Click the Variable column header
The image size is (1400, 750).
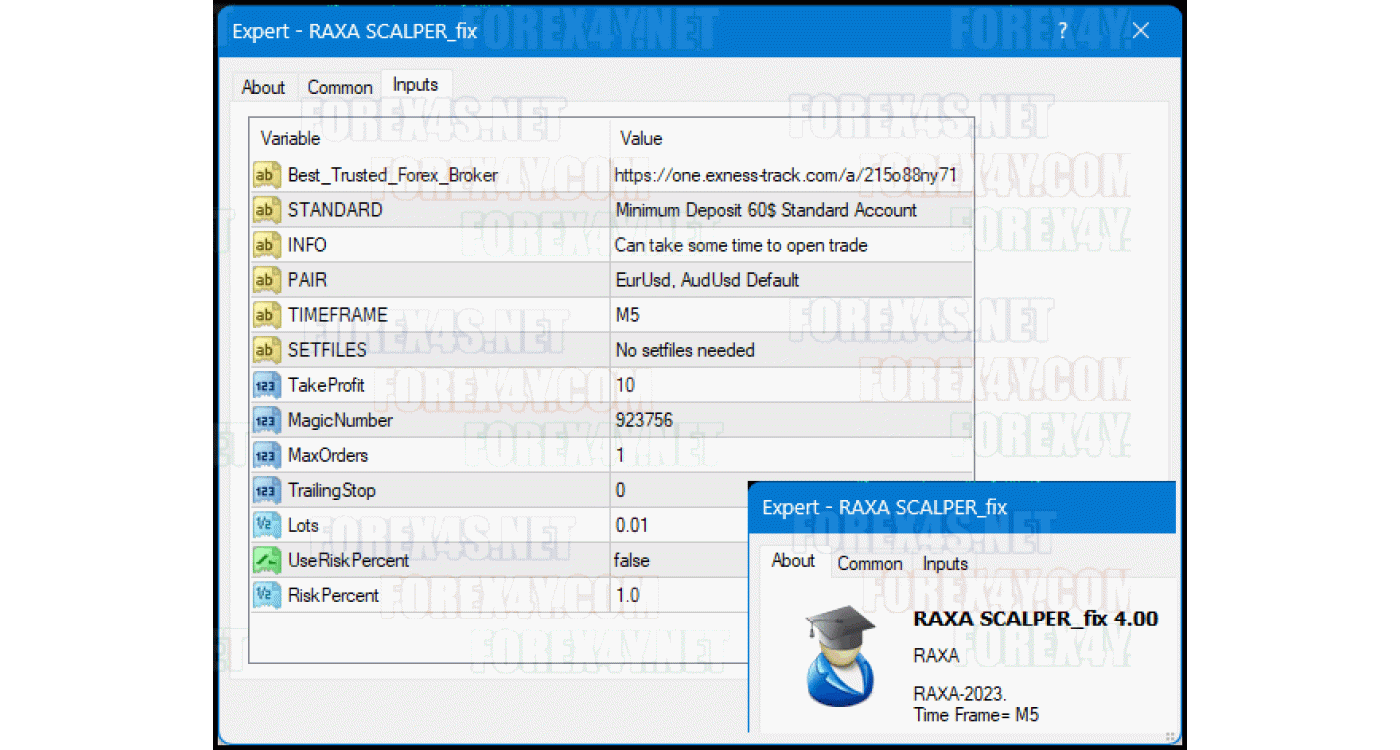290,138
